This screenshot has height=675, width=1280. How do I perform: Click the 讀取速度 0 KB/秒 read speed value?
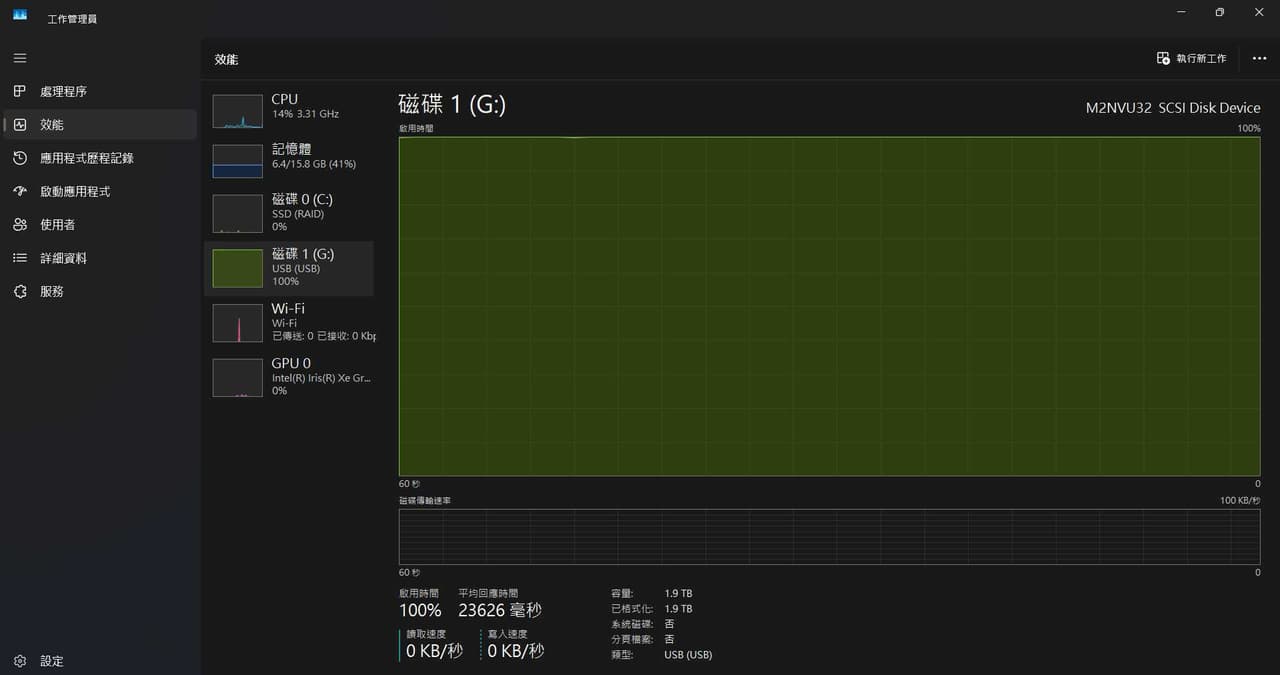click(x=434, y=651)
